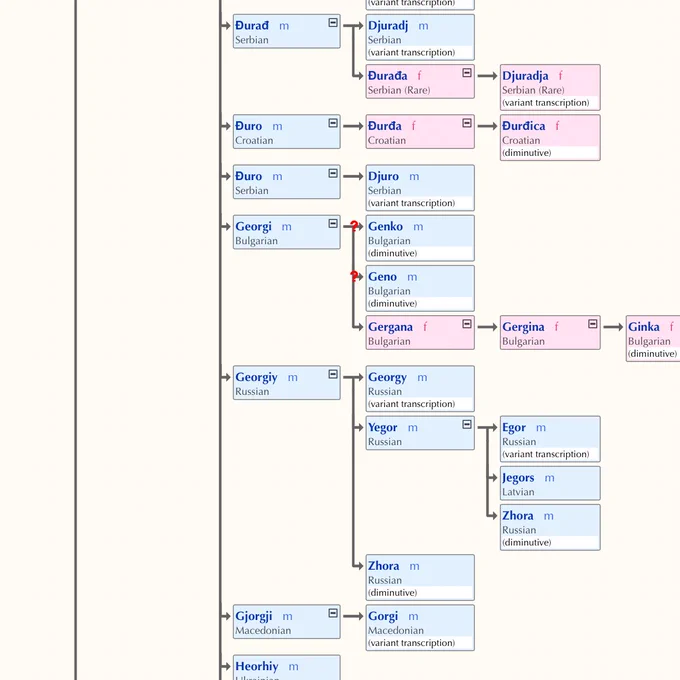The width and height of the screenshot is (680, 680).
Task: Collapse the Đurađa Serbian (Rare) branch
Action: click(x=467, y=73)
